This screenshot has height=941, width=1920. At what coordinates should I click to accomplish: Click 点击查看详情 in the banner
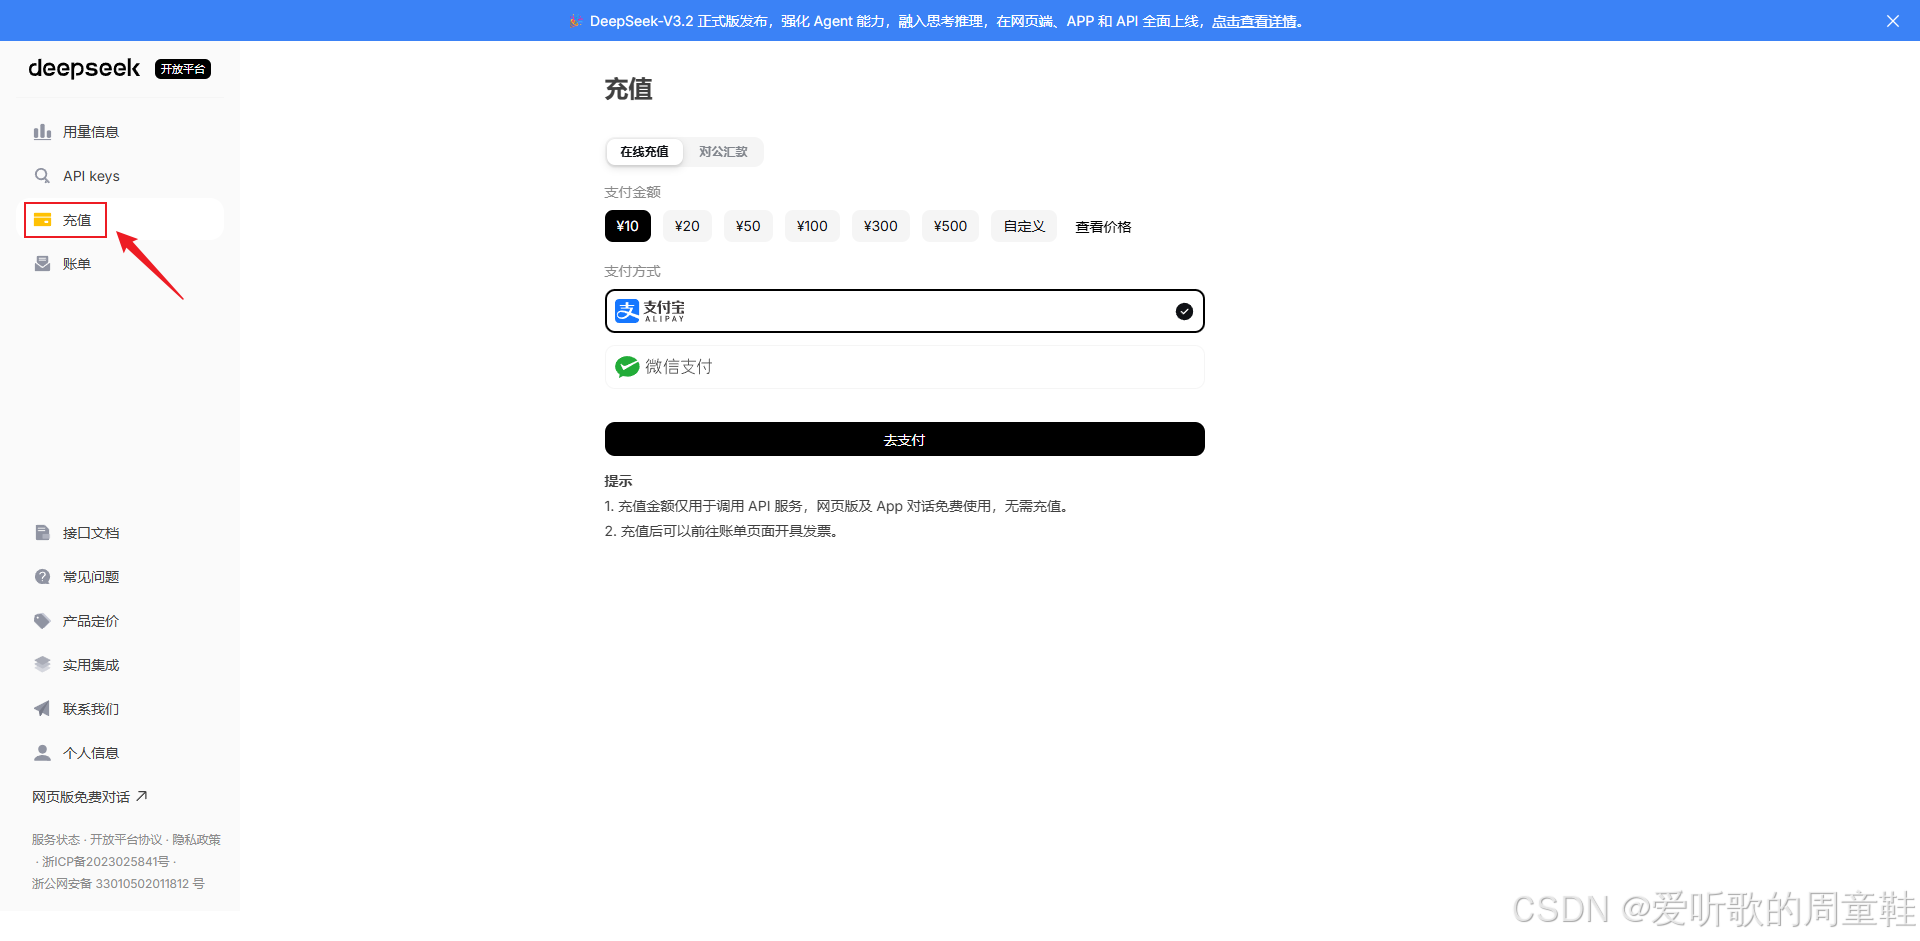click(x=1254, y=21)
